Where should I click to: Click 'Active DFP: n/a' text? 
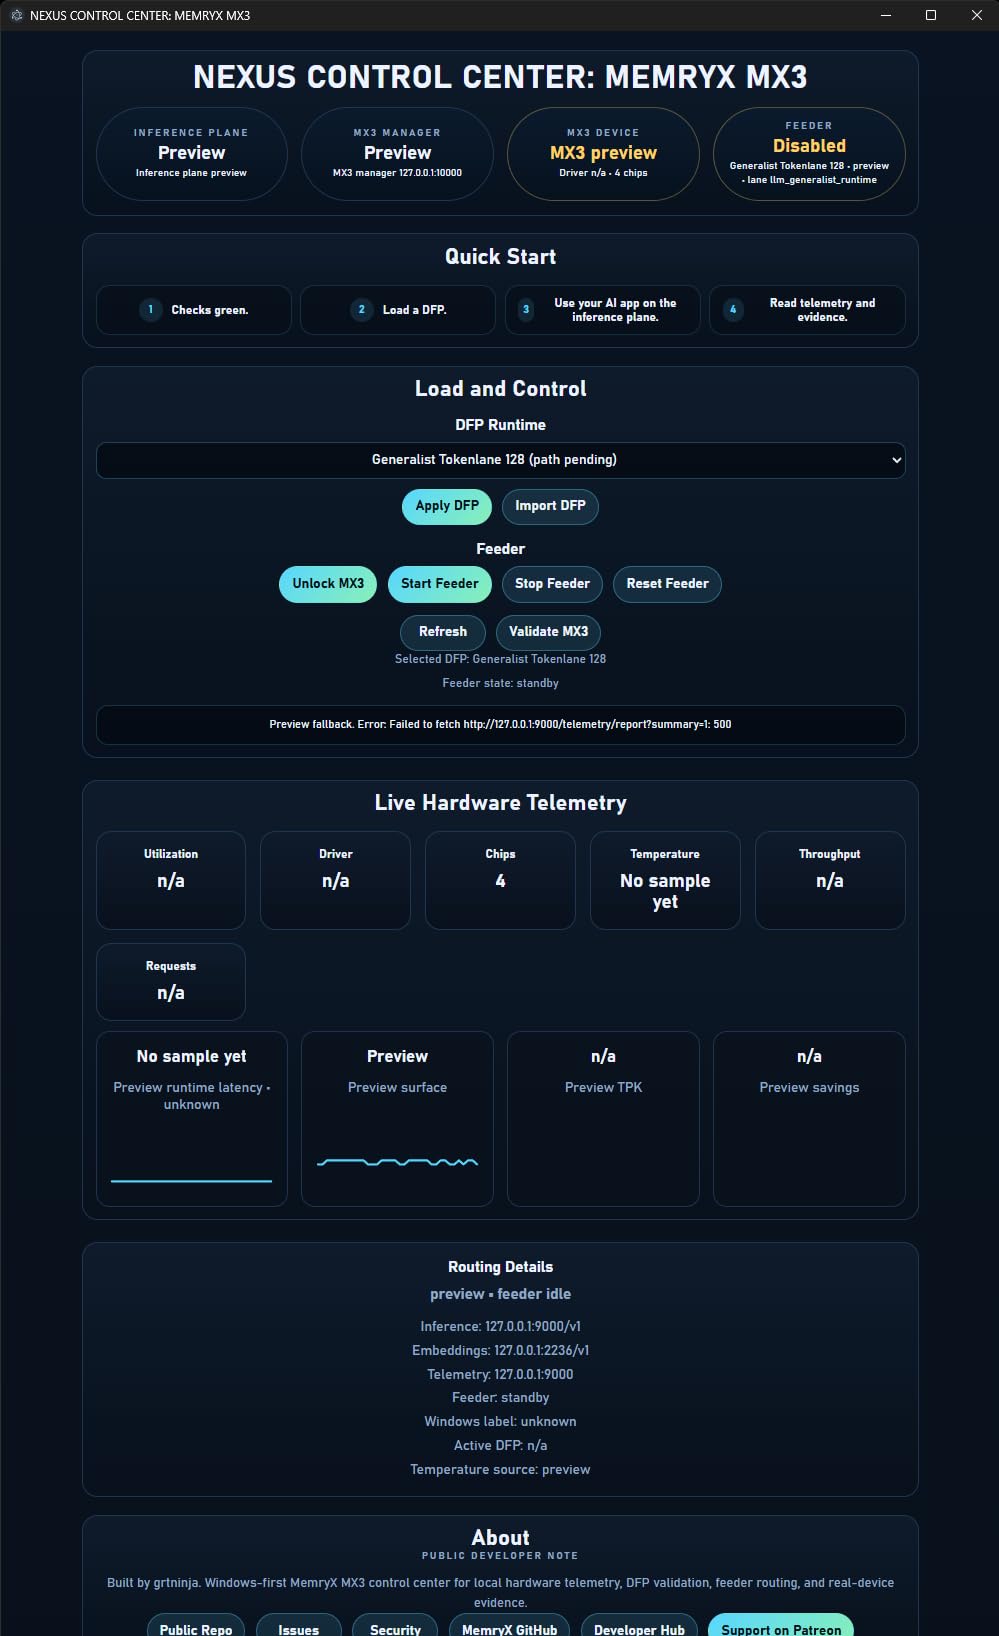pyautogui.click(x=500, y=1445)
